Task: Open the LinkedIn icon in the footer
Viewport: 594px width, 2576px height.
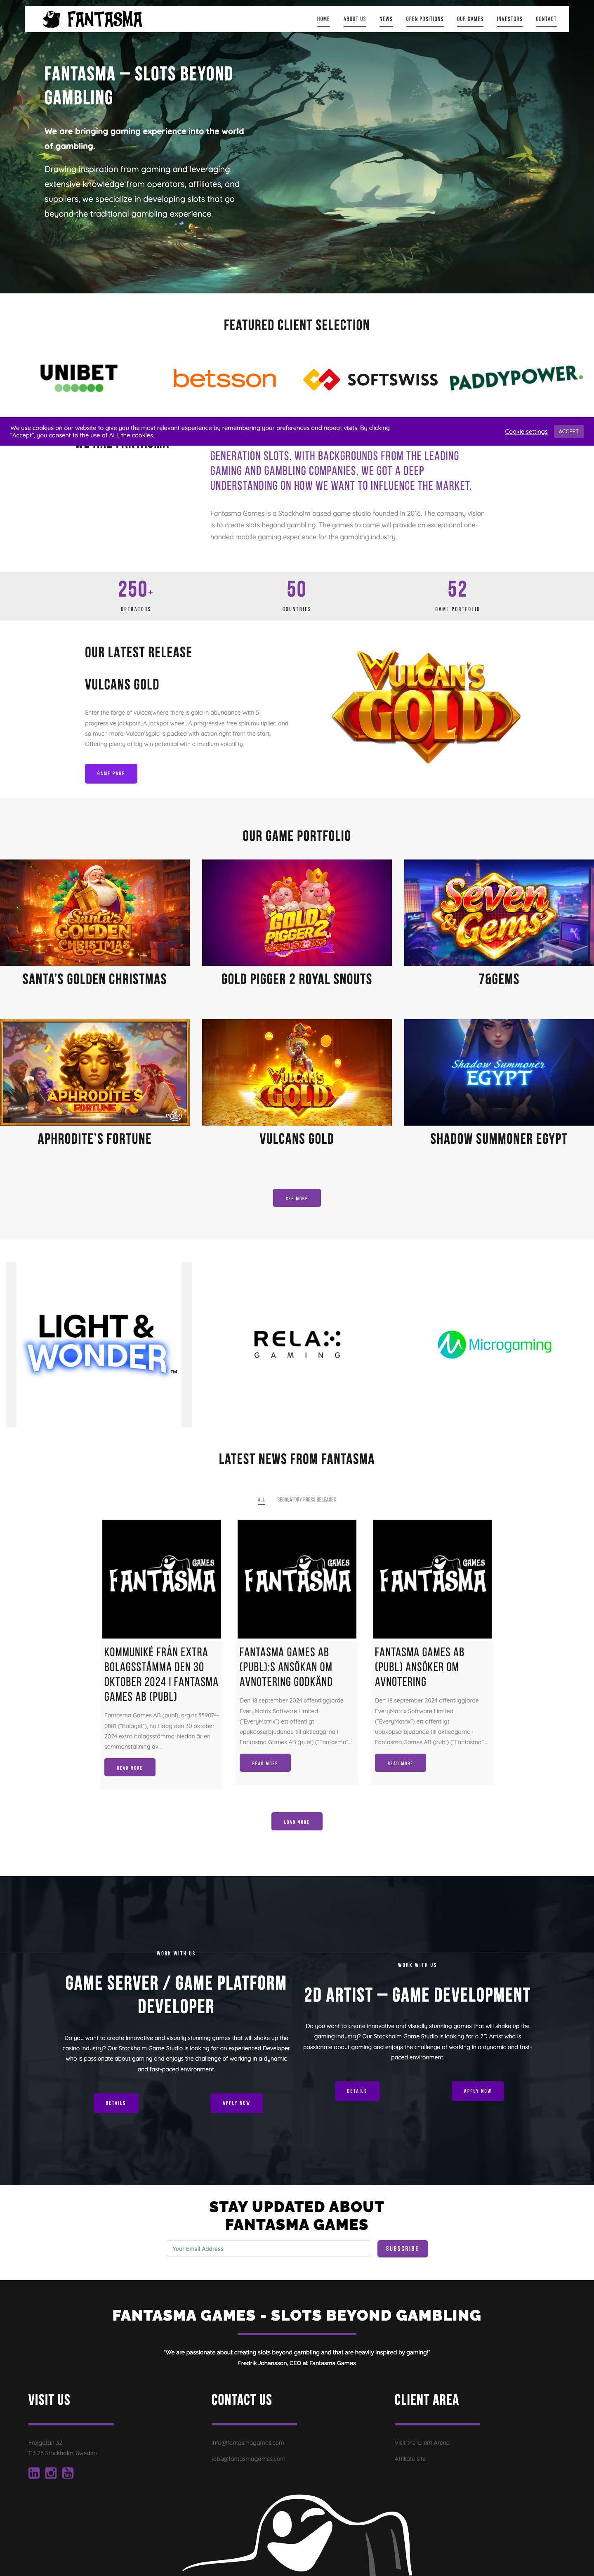Action: click(34, 2473)
